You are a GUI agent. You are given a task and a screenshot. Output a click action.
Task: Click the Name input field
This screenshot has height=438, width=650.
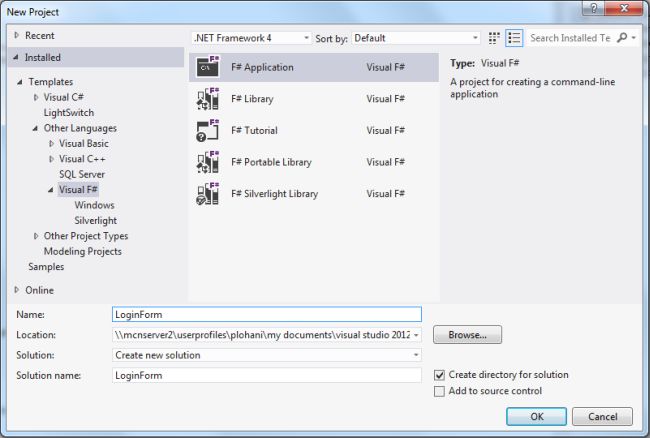coord(267,315)
